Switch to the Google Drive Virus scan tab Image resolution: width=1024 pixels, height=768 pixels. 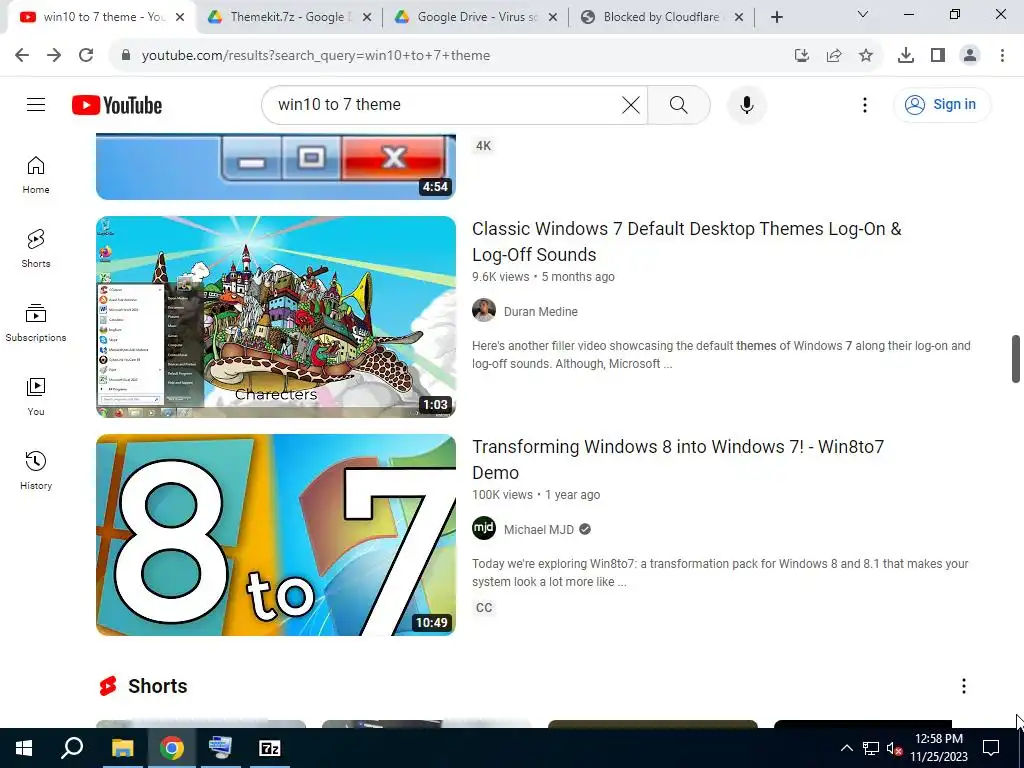[477, 17]
